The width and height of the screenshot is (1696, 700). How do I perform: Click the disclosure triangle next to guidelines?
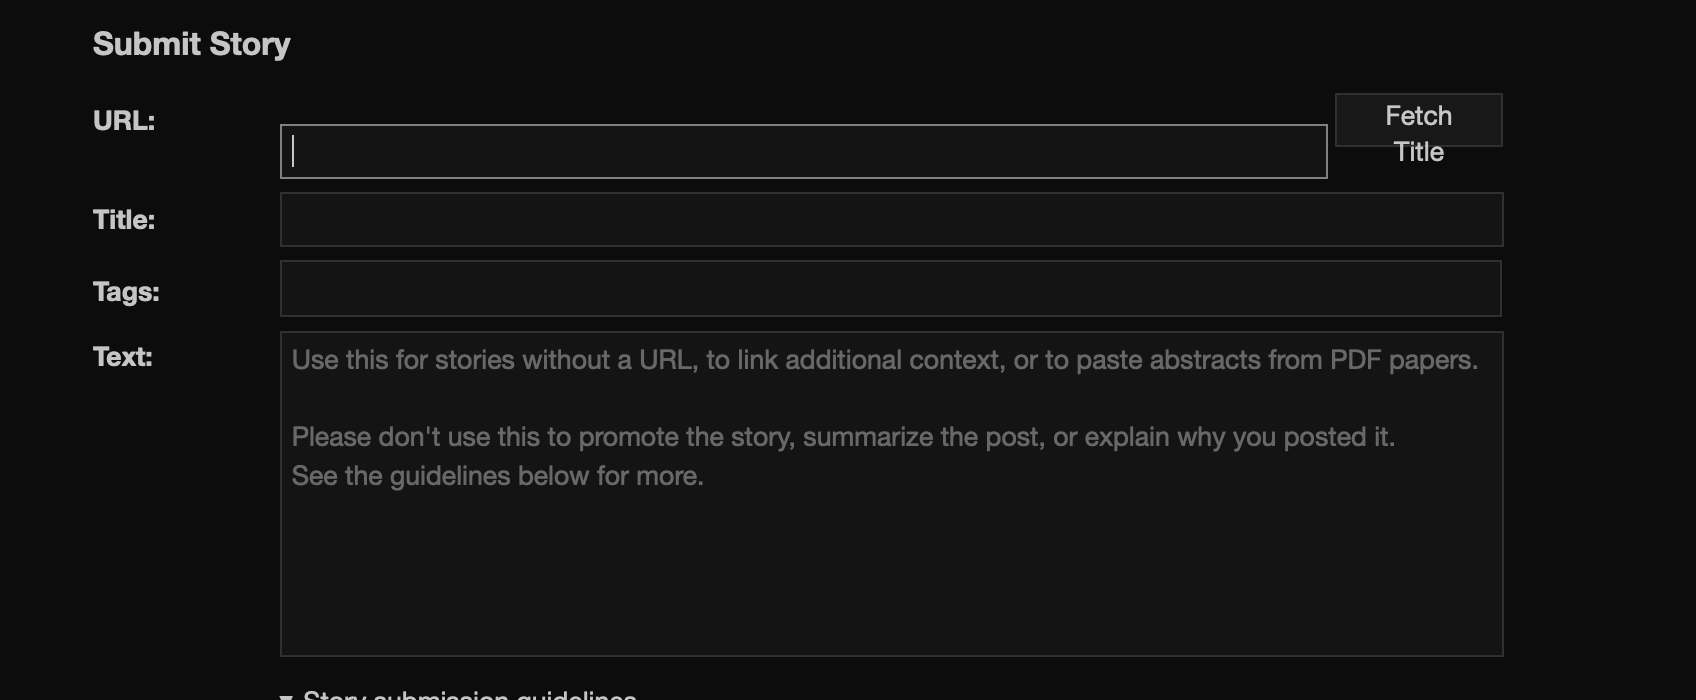288,693
